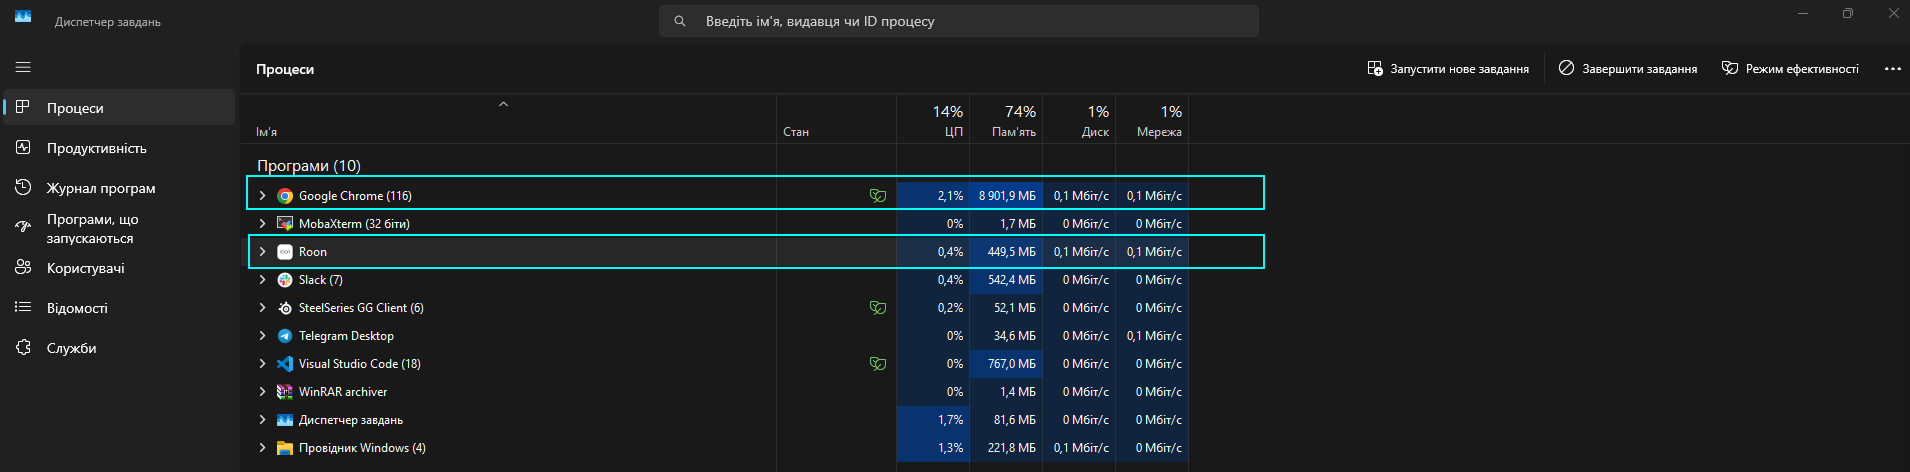
Task: Sort by ЦП column header
Action: click(x=933, y=120)
